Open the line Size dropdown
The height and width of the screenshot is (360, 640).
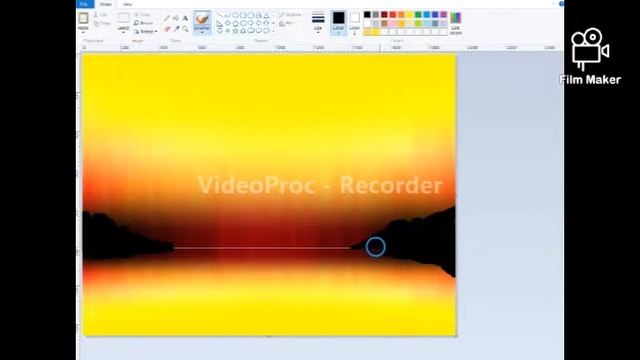coord(318,23)
